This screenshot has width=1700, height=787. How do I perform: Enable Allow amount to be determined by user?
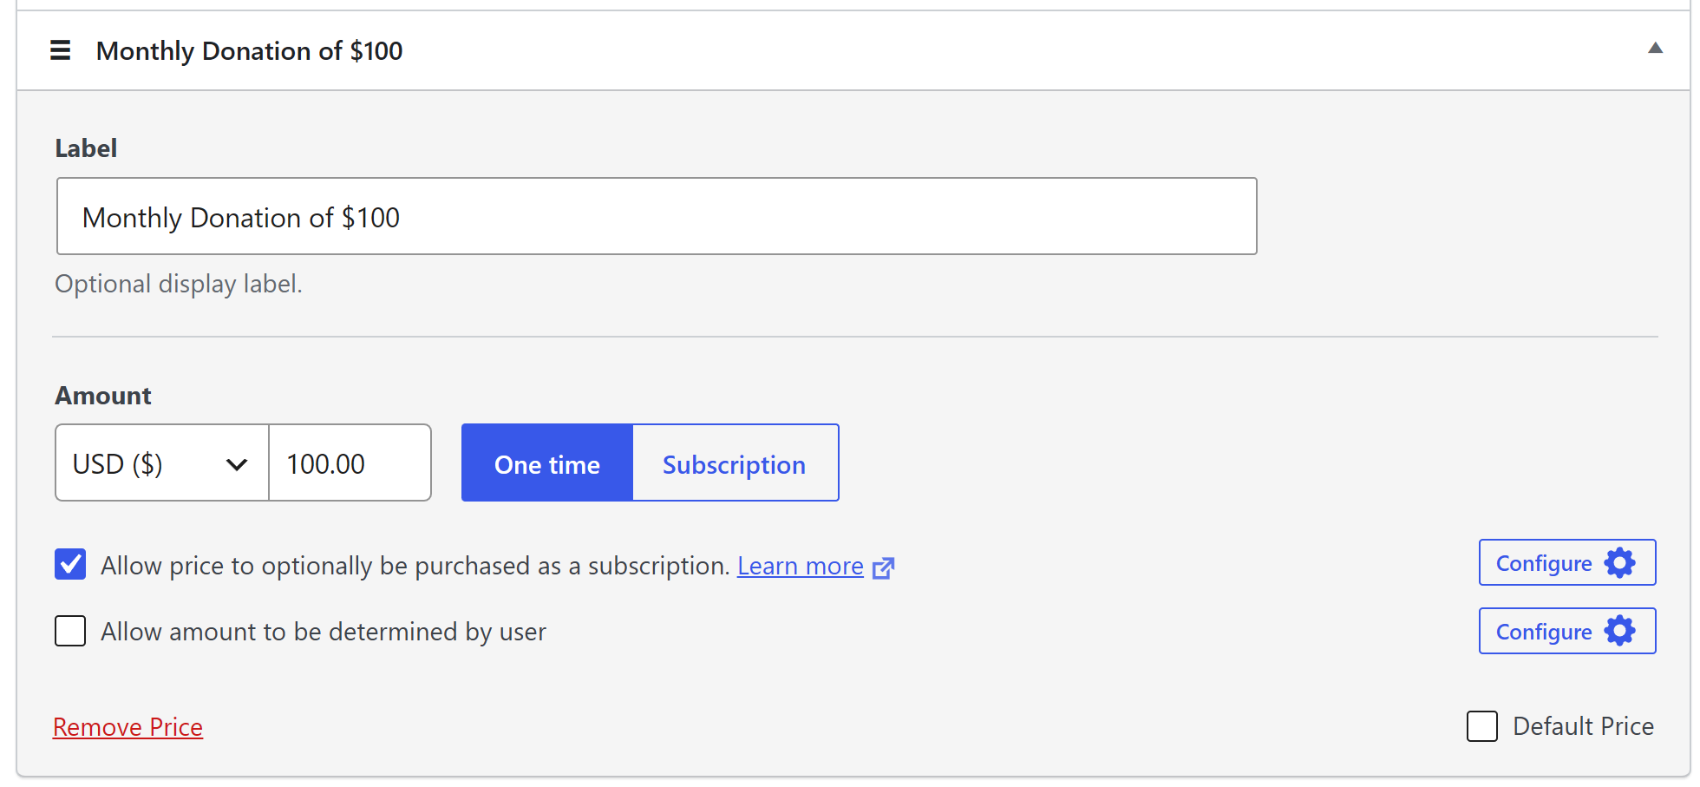pos(70,631)
